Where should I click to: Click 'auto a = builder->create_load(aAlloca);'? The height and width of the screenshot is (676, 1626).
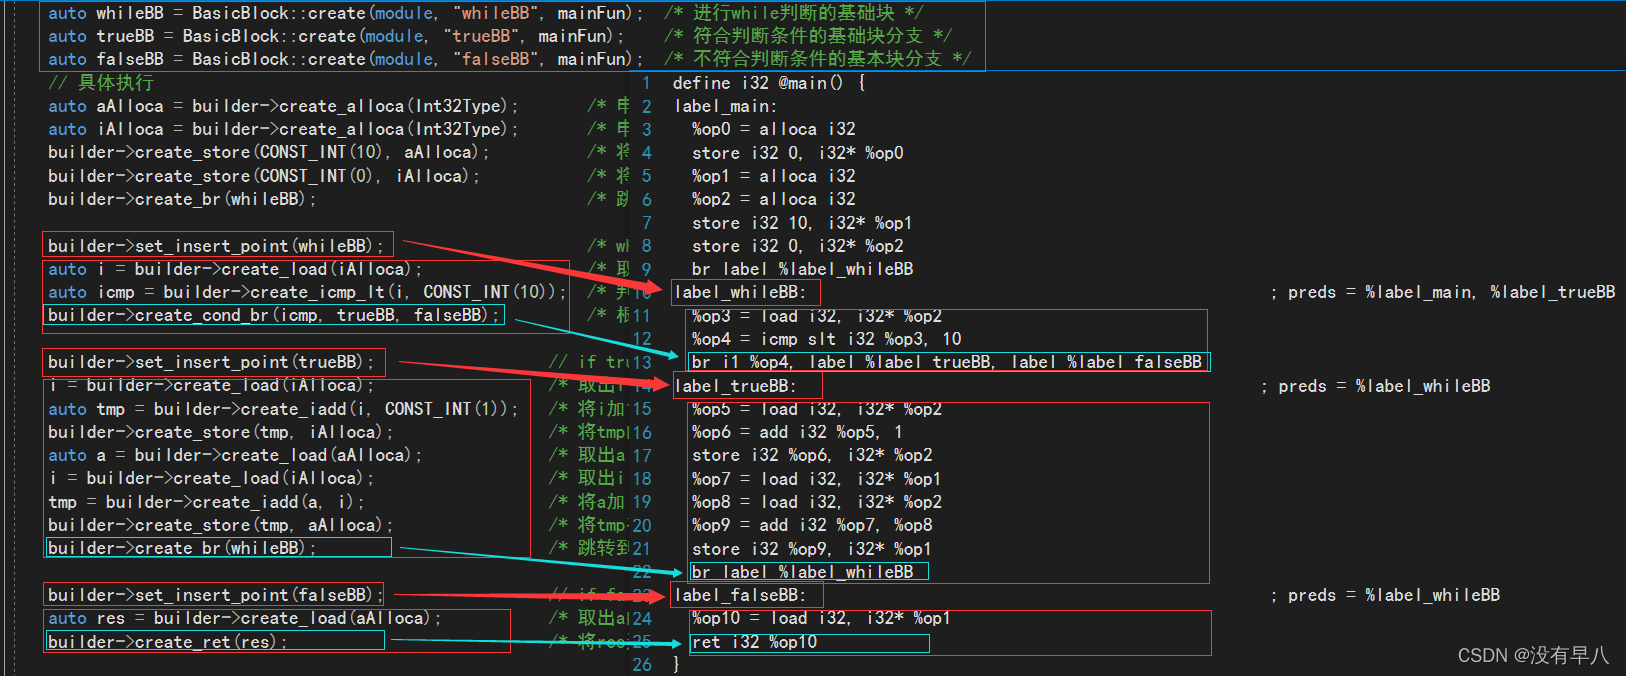pos(235,455)
